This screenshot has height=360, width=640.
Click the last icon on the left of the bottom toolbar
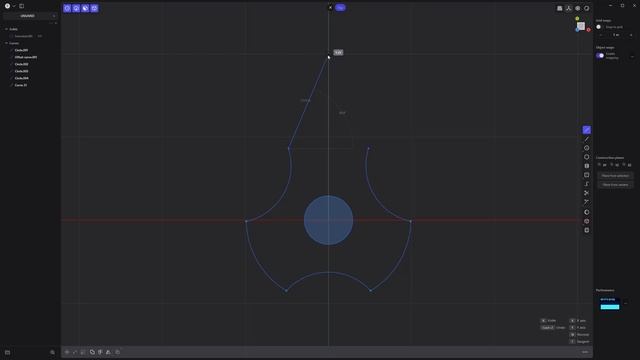click(118, 352)
